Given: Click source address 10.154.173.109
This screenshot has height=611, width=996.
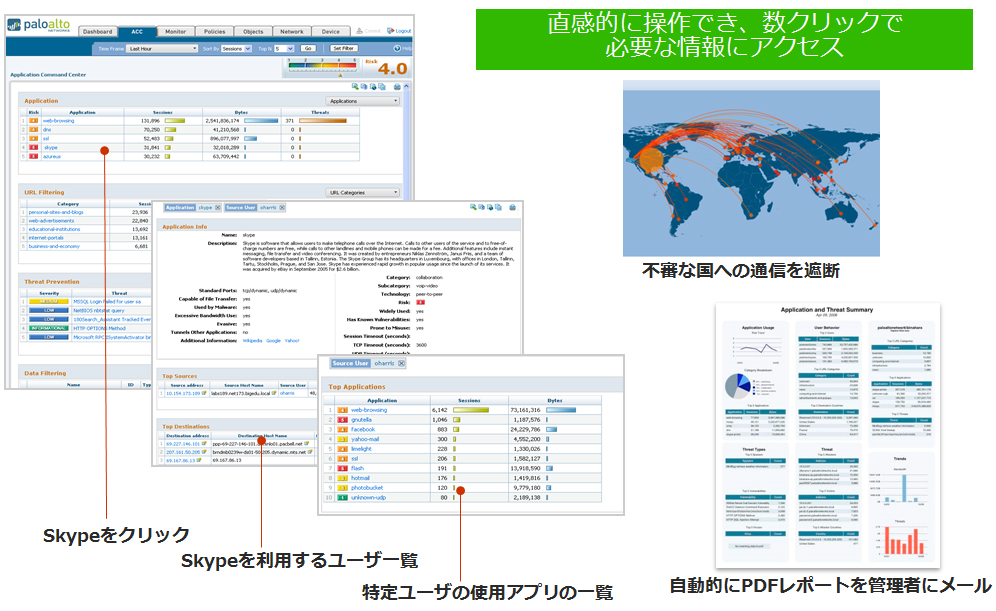Looking at the screenshot, I should tap(183, 394).
